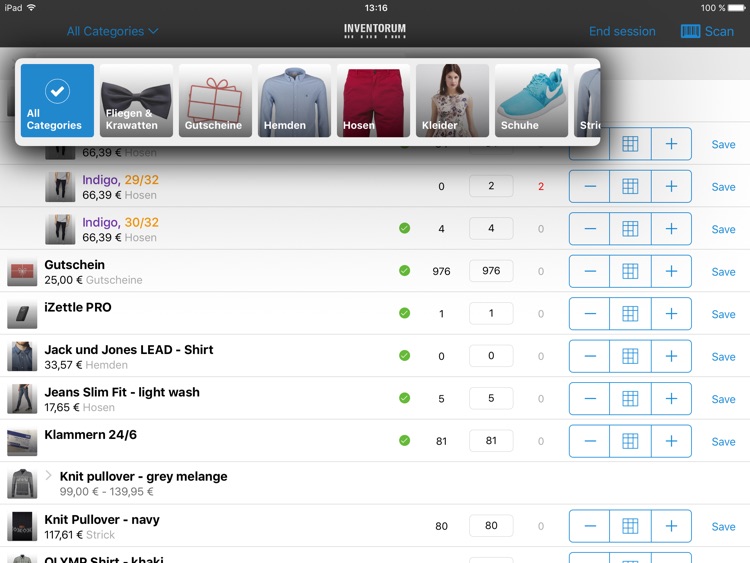Save the Indigo 30/32 count

[723, 230]
